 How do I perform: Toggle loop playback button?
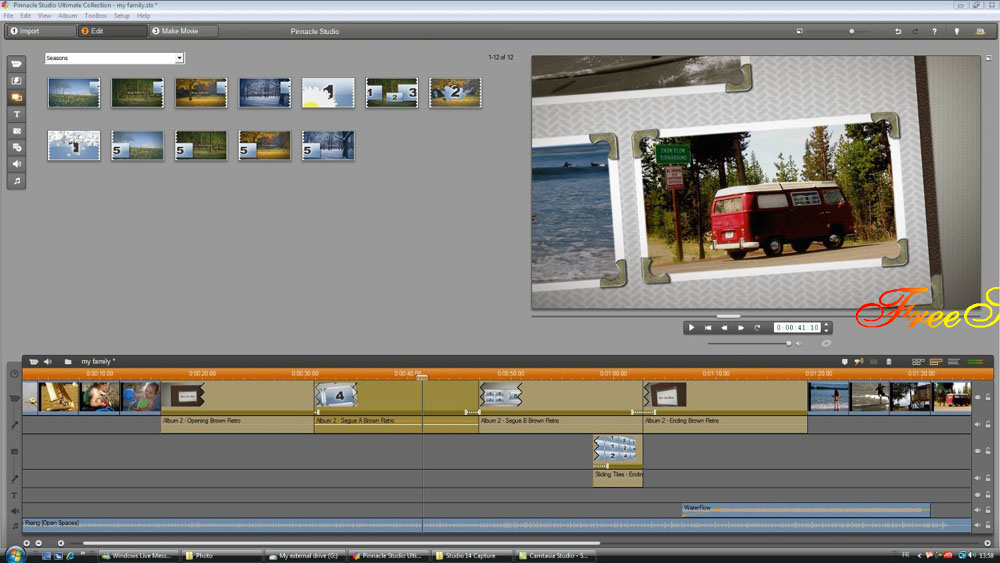pyautogui.click(x=758, y=328)
